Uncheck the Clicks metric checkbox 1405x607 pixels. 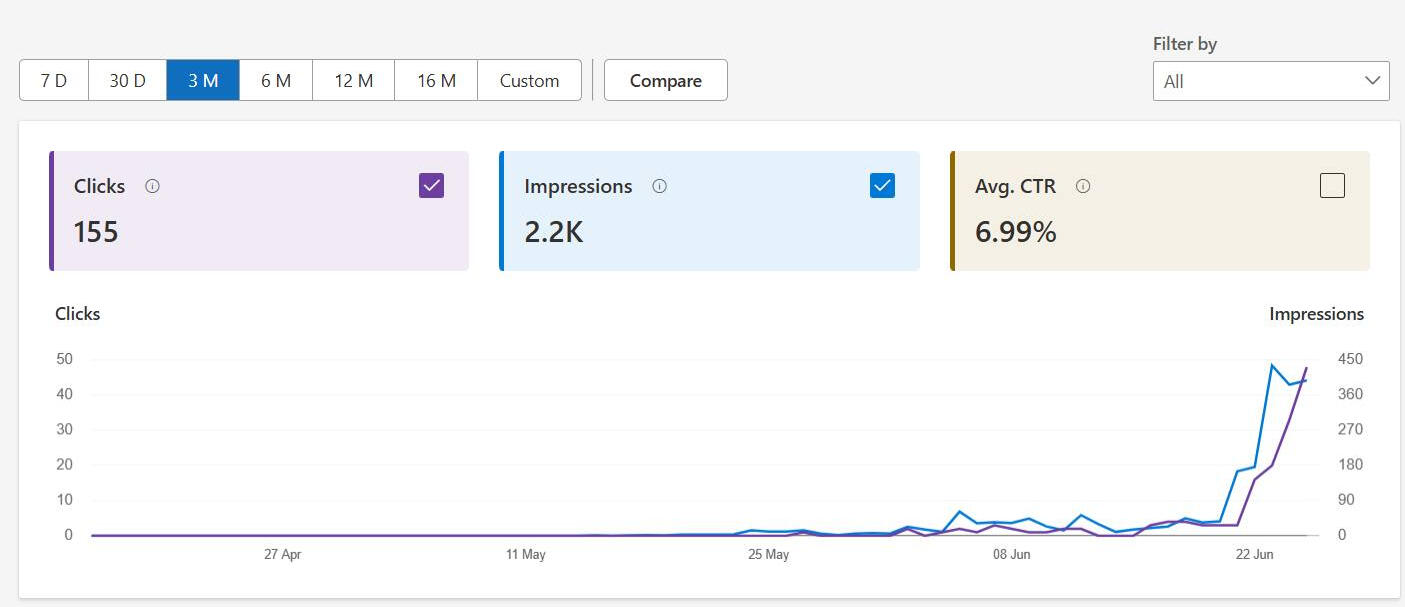[x=431, y=185]
